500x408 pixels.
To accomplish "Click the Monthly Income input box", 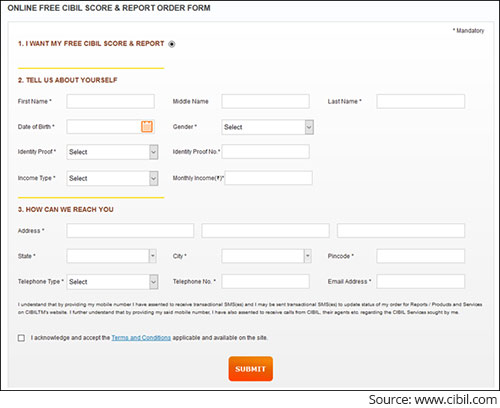I will pyautogui.click(x=269, y=178).
